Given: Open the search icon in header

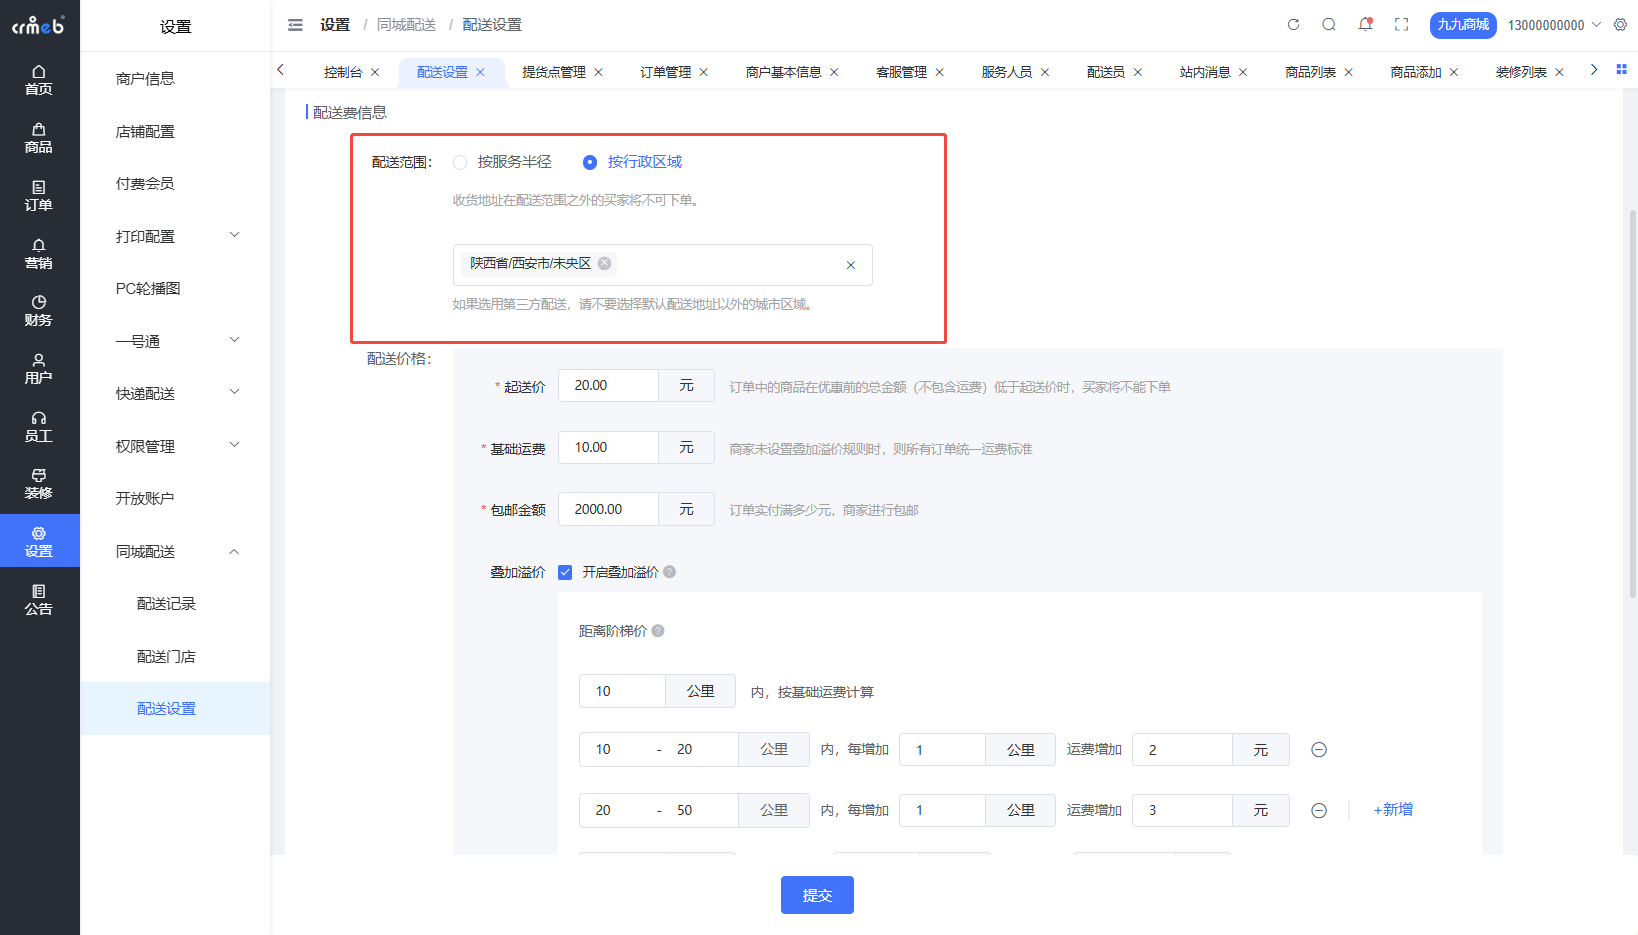Looking at the screenshot, I should [x=1329, y=25].
